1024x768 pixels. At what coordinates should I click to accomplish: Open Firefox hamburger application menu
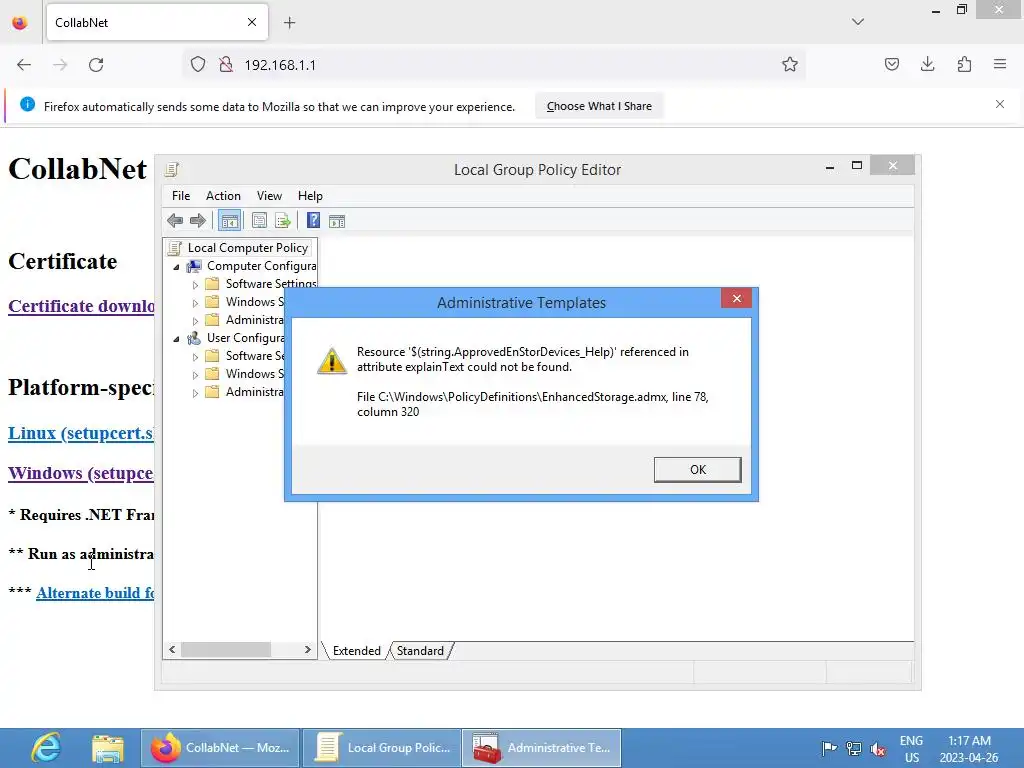tap(1000, 64)
